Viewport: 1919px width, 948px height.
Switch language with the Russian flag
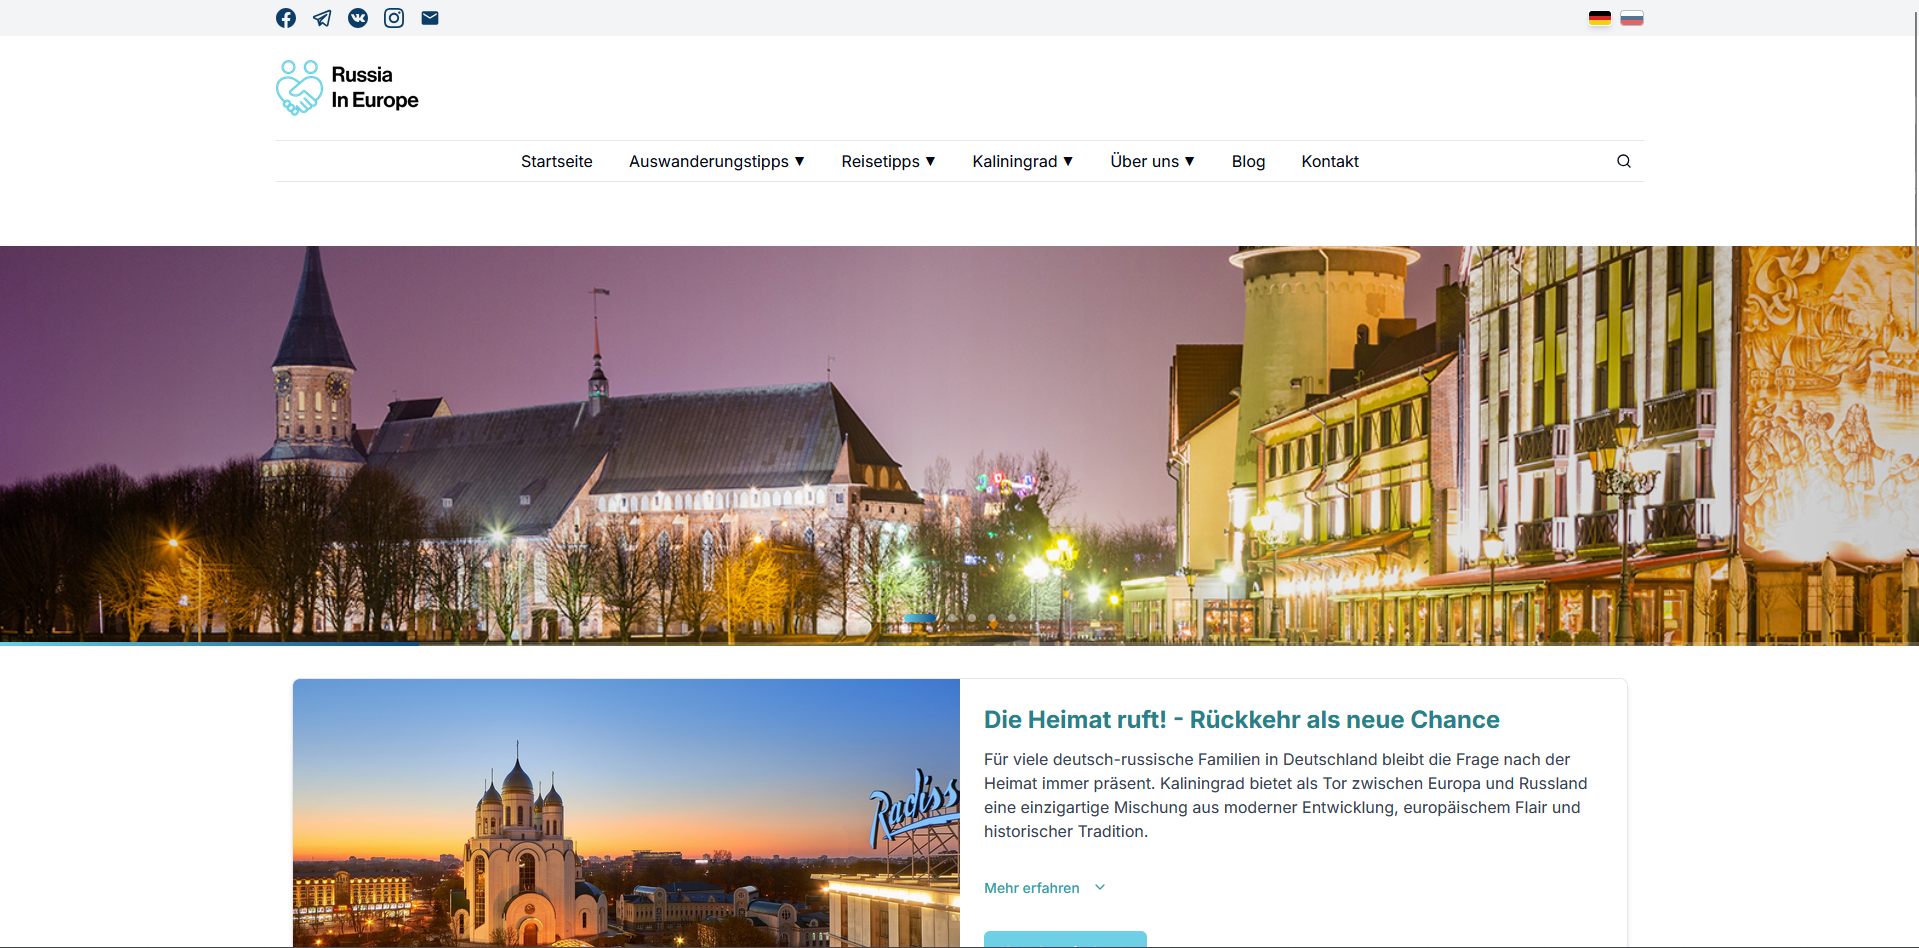[1632, 18]
